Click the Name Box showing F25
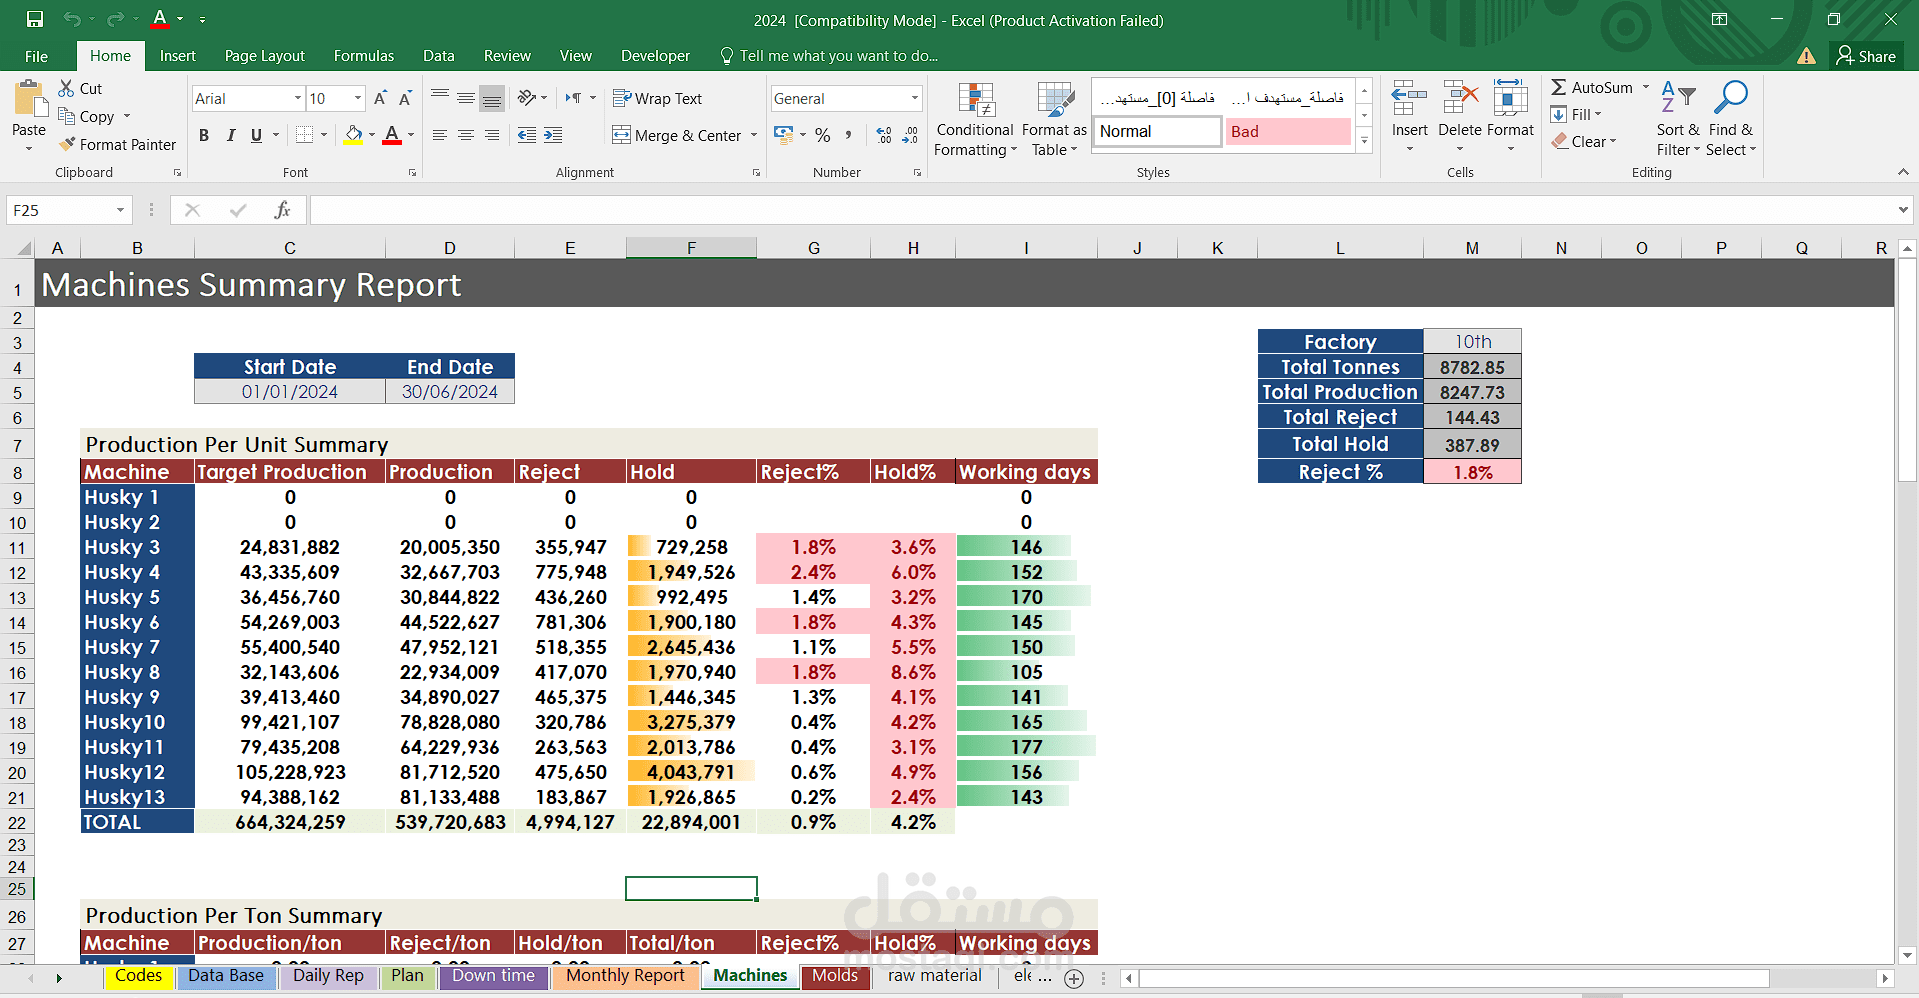The image size is (1919, 998). point(60,210)
